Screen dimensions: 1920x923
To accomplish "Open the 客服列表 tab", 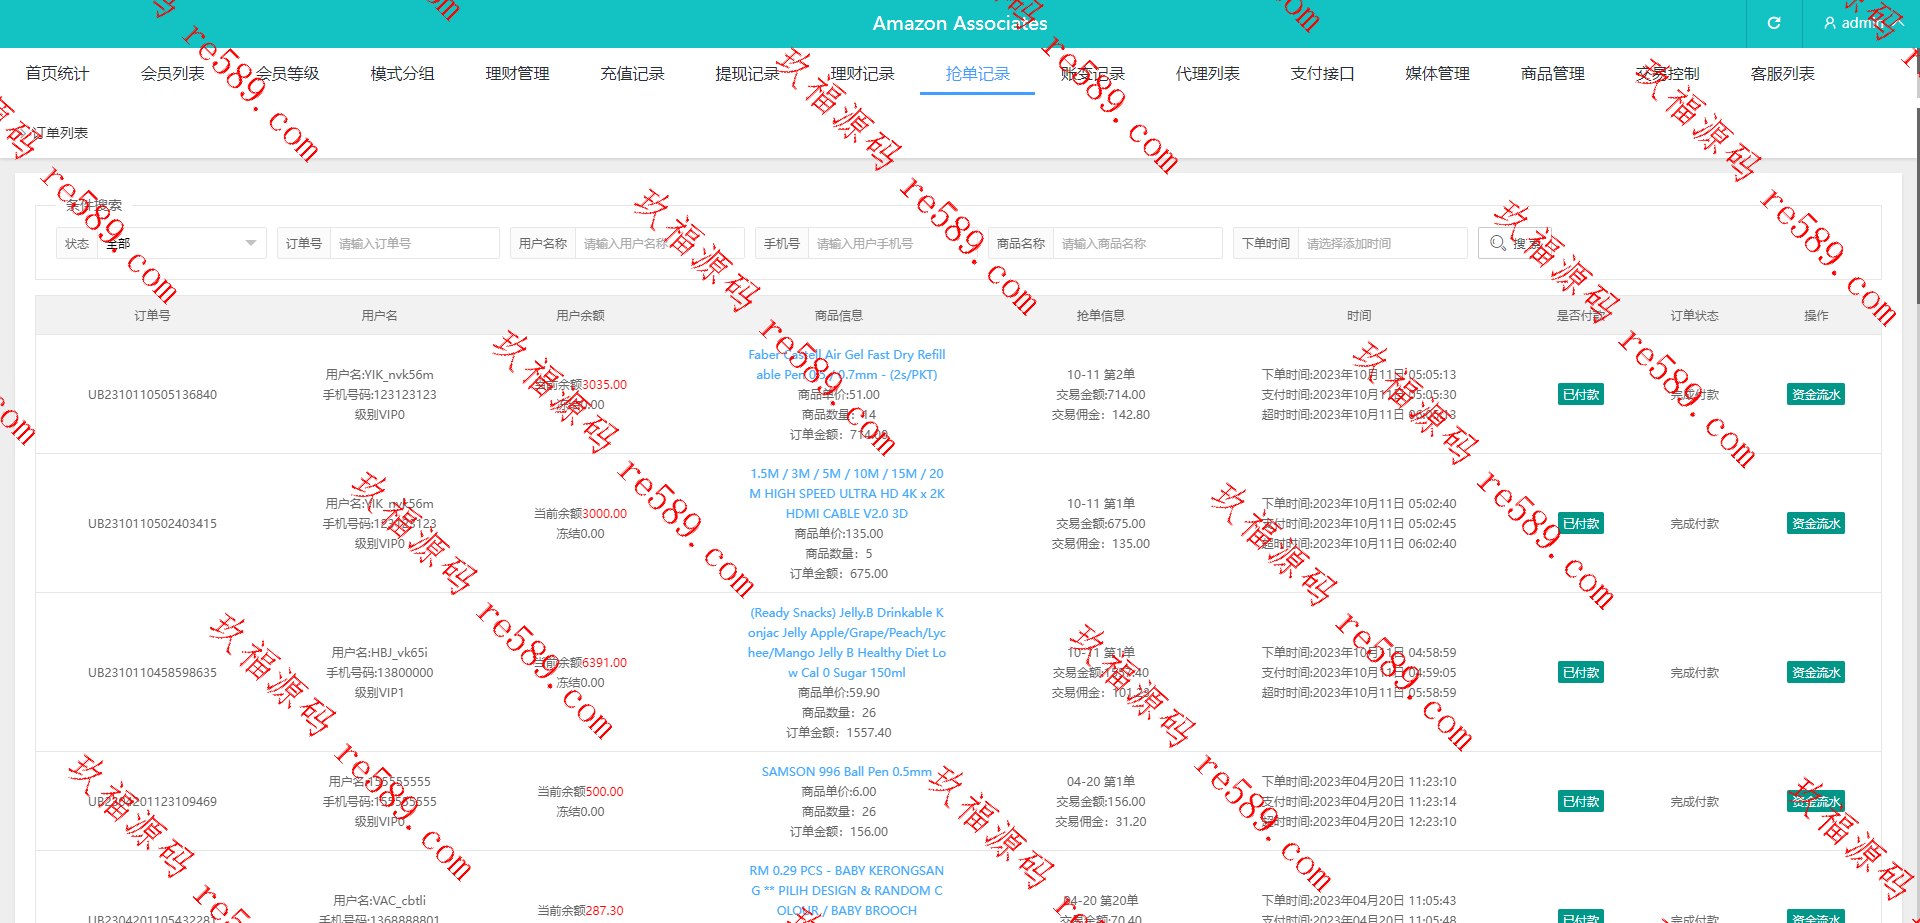I will pos(1782,74).
